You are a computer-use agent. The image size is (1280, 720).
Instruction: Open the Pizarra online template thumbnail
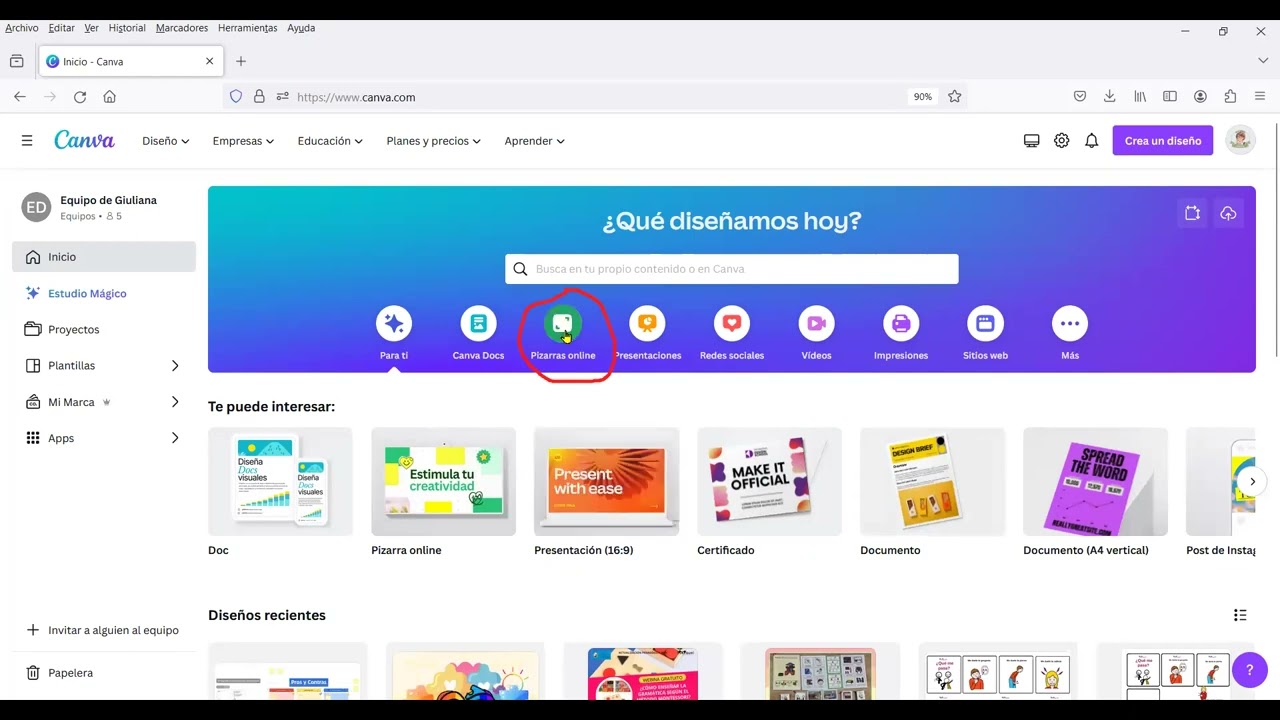tap(443, 482)
